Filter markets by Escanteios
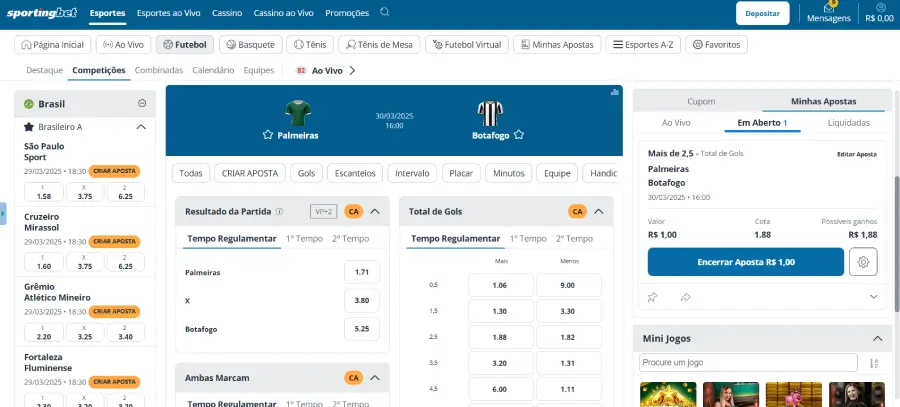900x407 pixels. pos(355,173)
